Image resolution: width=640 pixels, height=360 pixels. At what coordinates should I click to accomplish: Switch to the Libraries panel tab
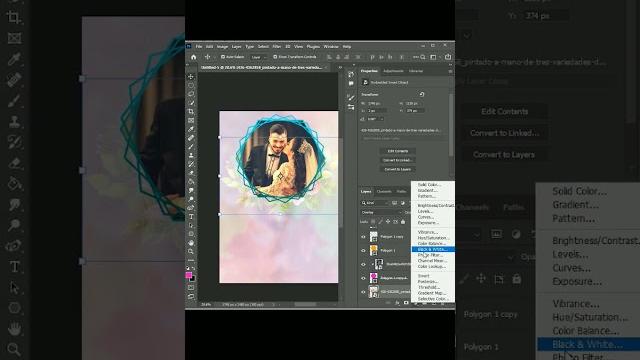[416, 71]
